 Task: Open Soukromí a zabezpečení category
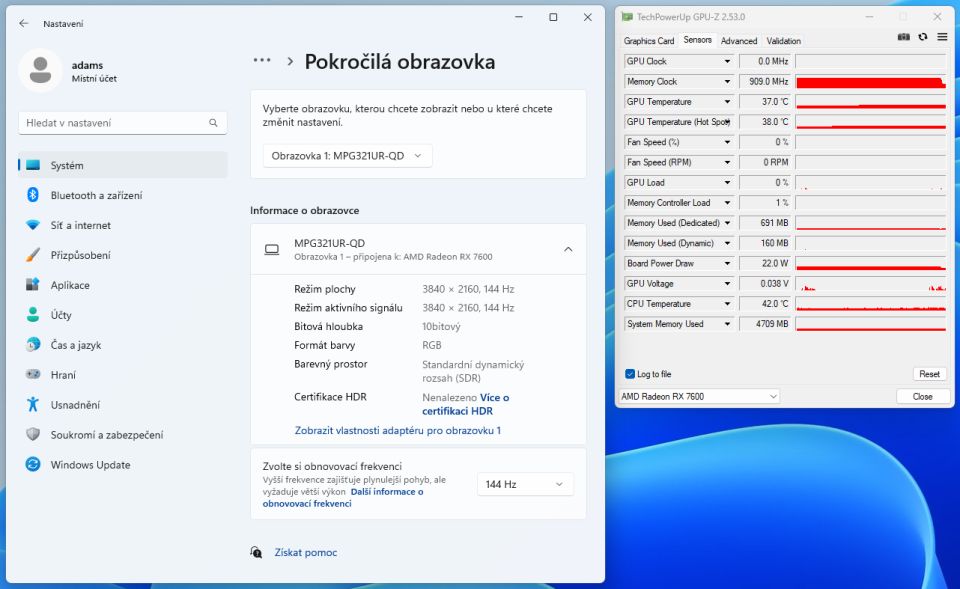(x=123, y=435)
